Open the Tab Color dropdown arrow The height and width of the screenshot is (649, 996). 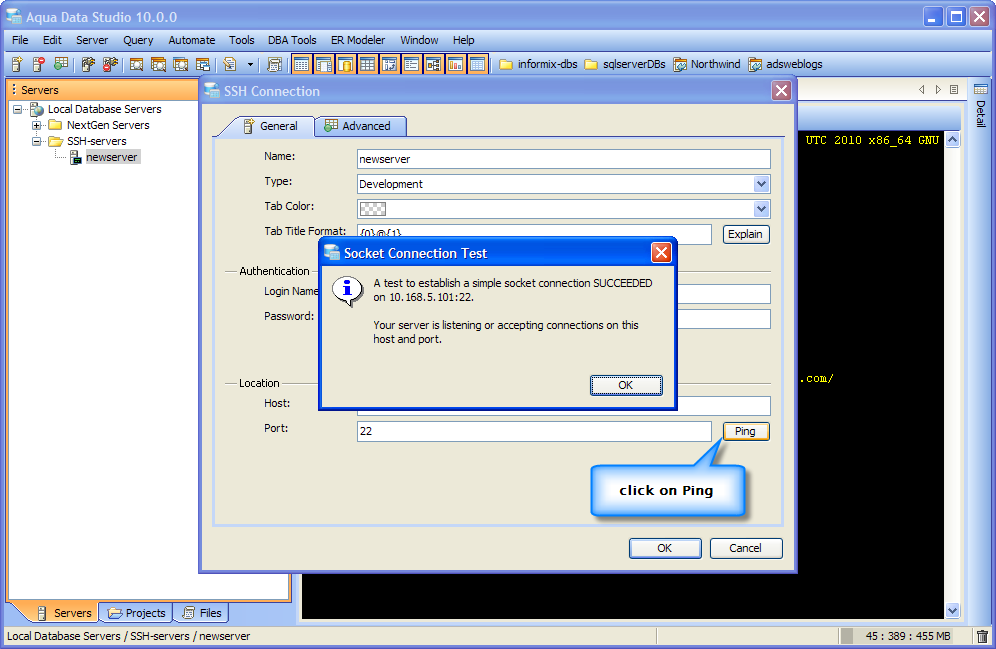click(762, 209)
